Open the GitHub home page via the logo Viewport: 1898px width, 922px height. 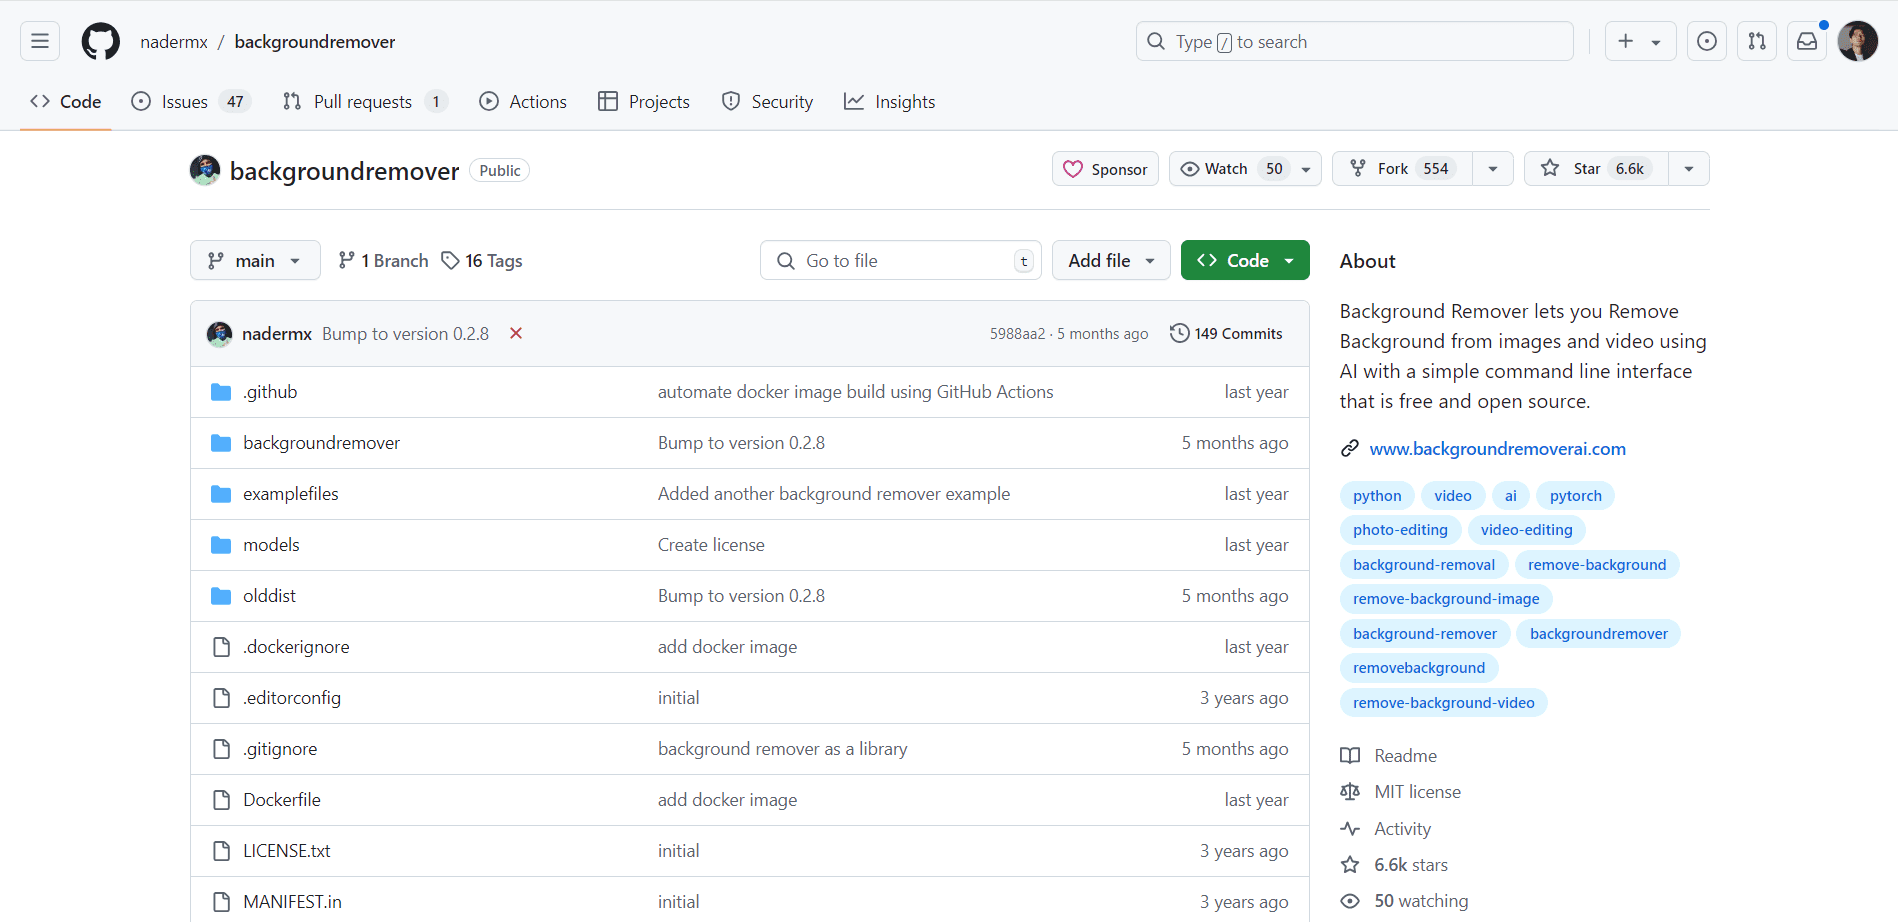tap(100, 41)
